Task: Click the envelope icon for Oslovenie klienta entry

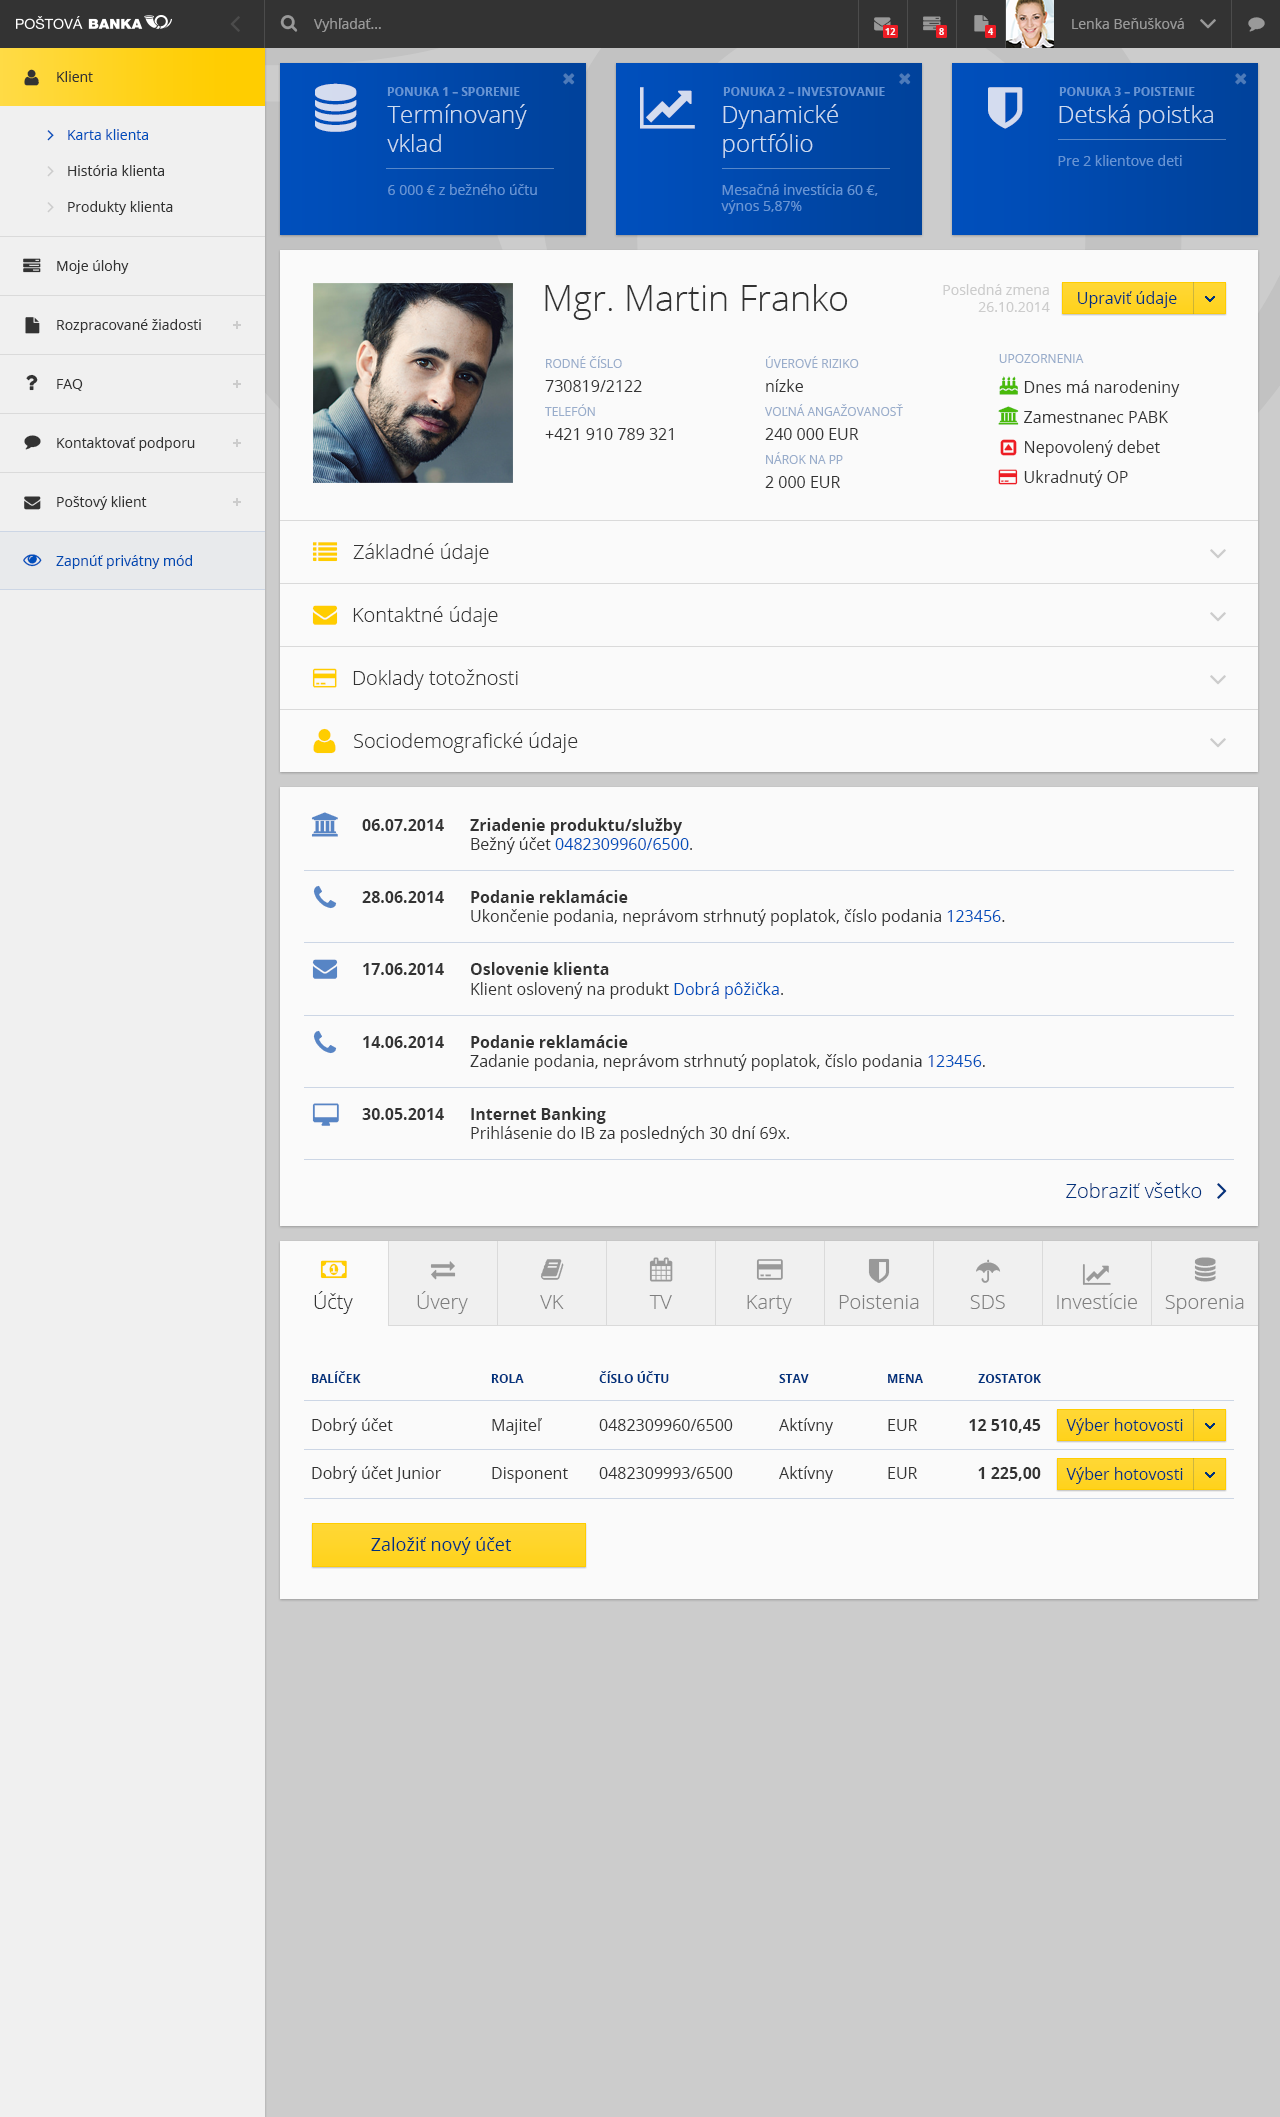Action: tap(325, 969)
